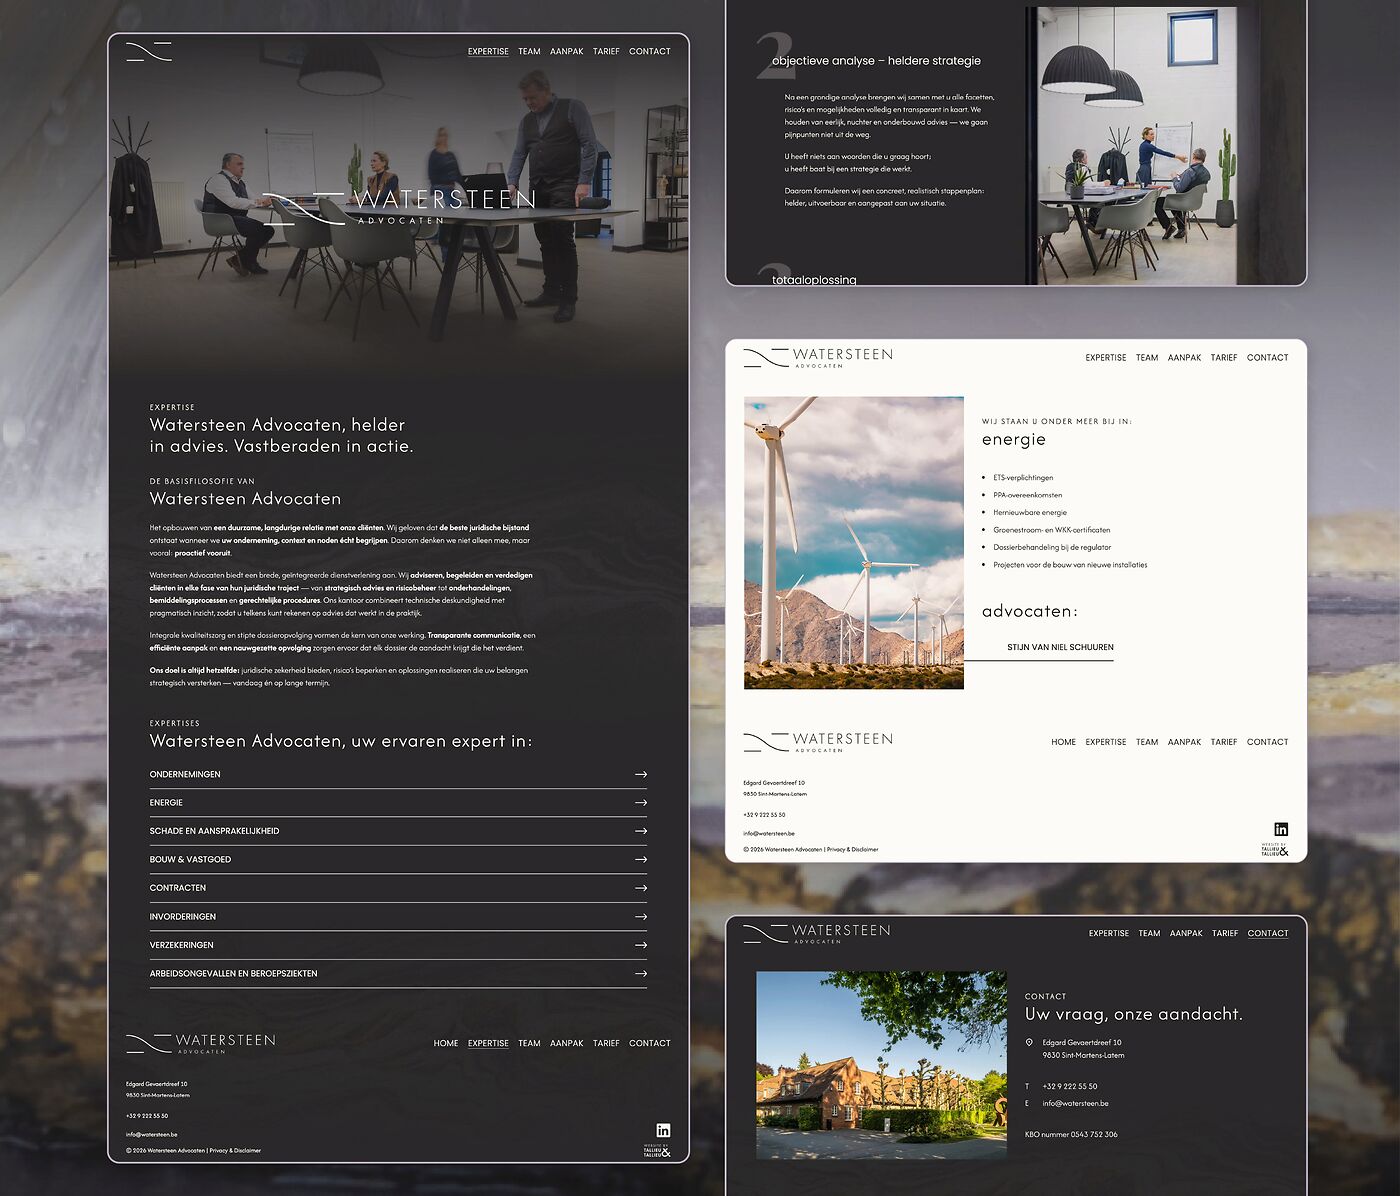Image resolution: width=1400 pixels, height=1196 pixels.
Task: Select TEAM in the dark homepage top navigation
Action: pyautogui.click(x=529, y=51)
